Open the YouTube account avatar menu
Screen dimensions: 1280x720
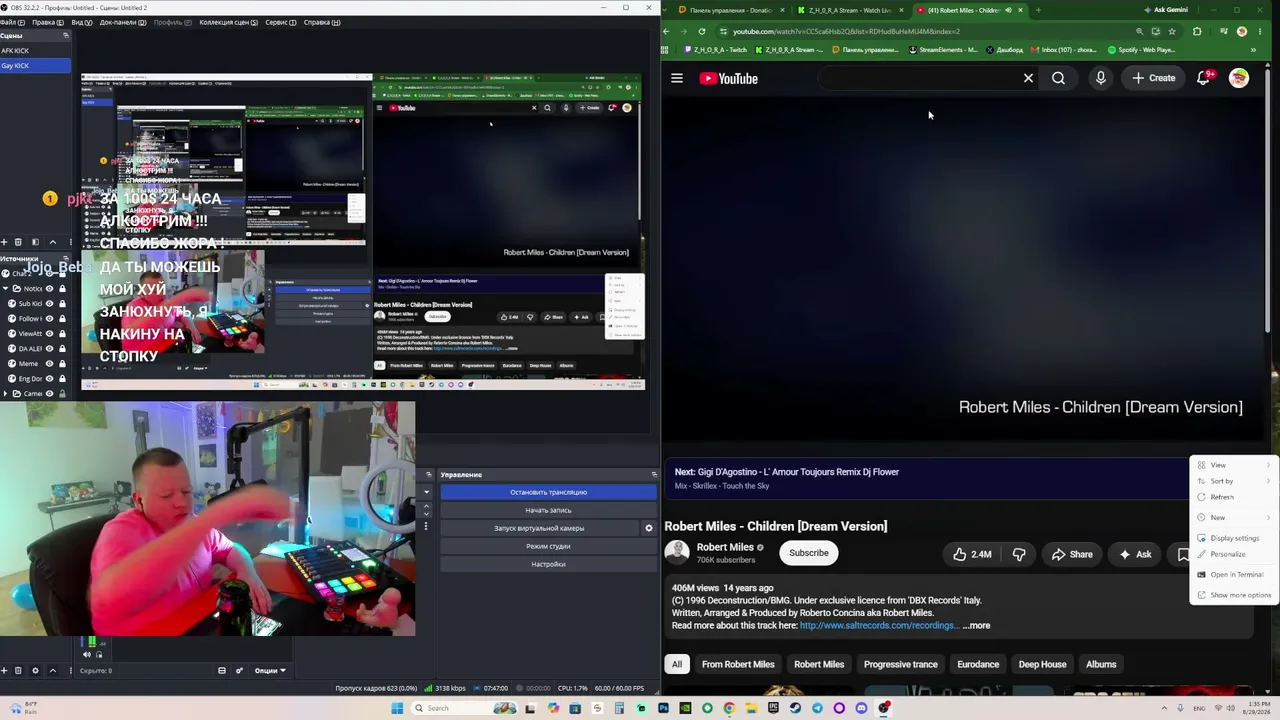[1239, 78]
